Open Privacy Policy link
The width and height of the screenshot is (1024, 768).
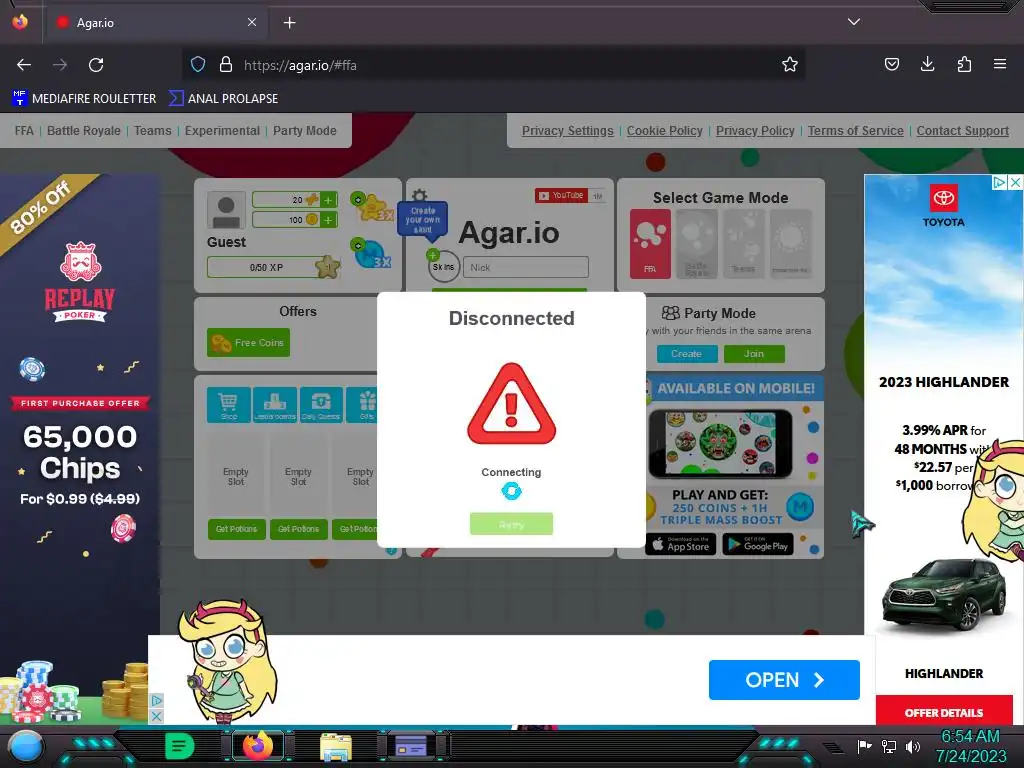755,131
